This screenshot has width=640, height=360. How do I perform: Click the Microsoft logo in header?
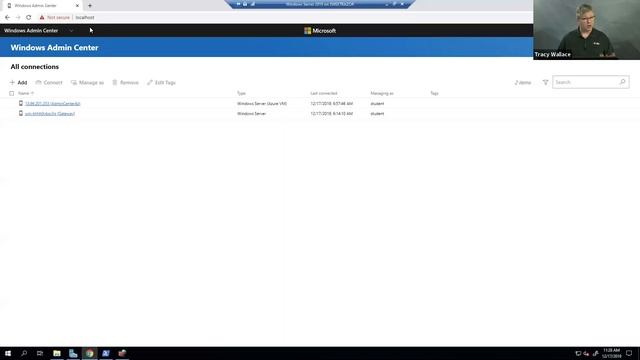click(x=320, y=31)
